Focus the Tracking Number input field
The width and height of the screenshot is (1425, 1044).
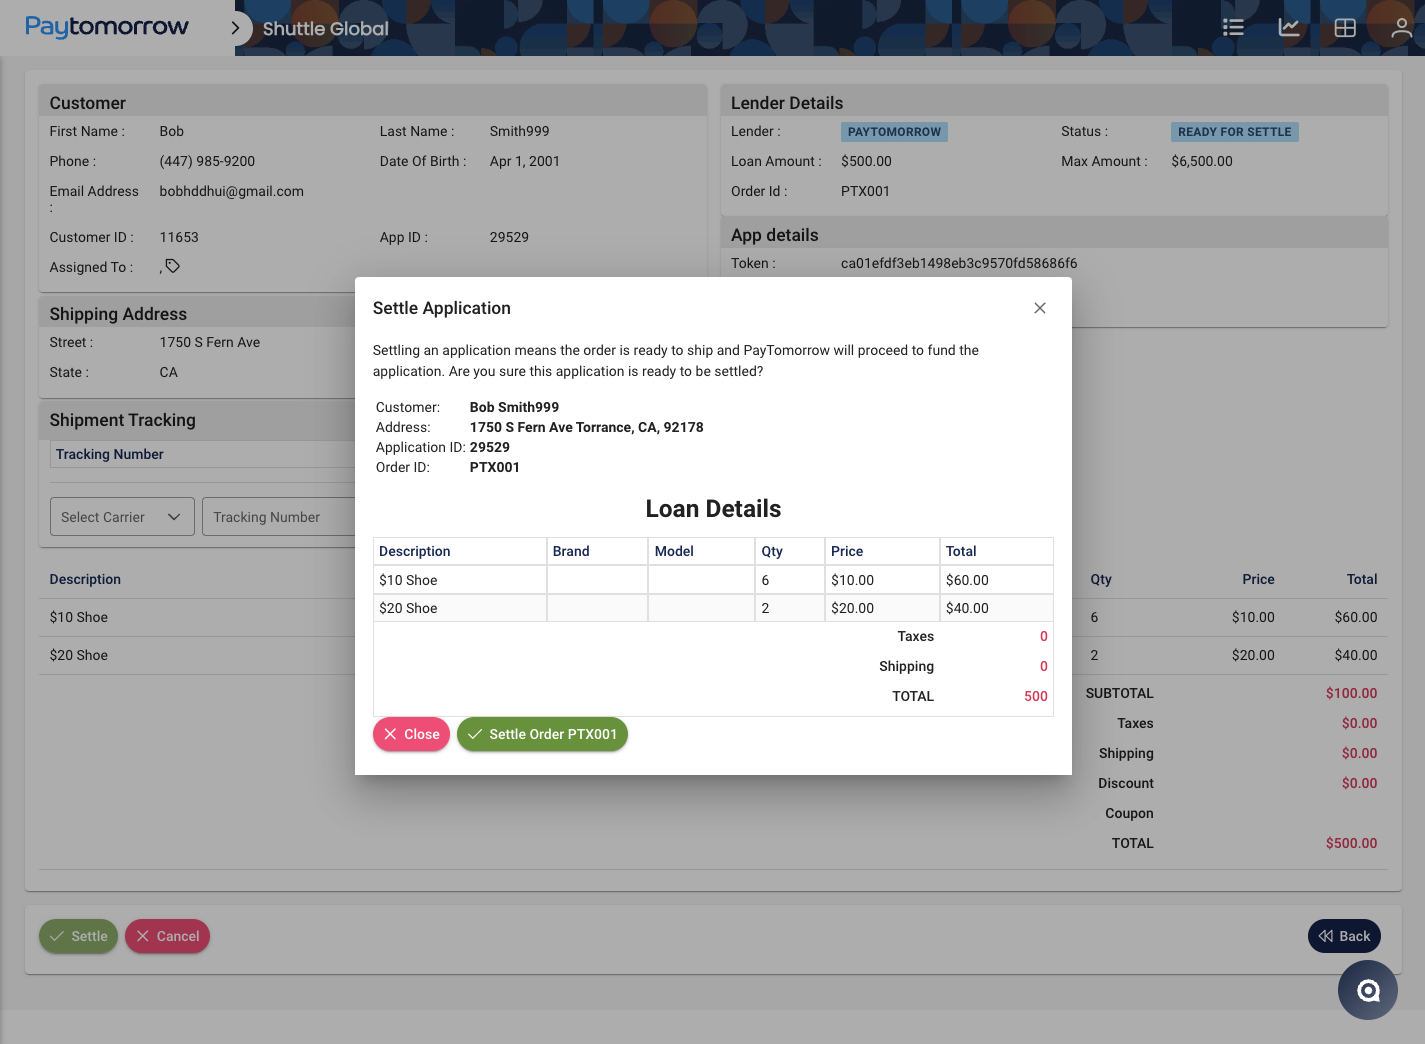[279, 517]
